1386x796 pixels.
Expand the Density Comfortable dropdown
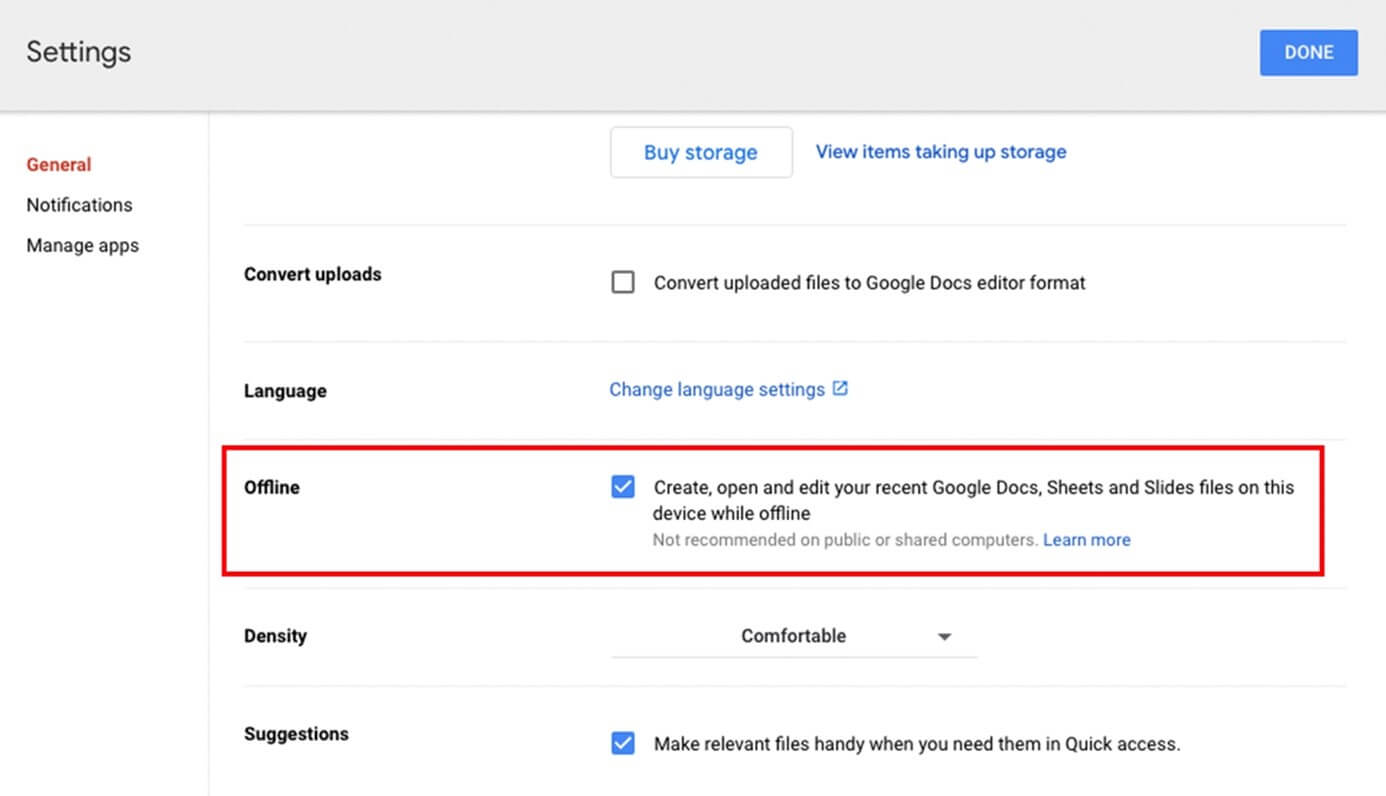794,636
